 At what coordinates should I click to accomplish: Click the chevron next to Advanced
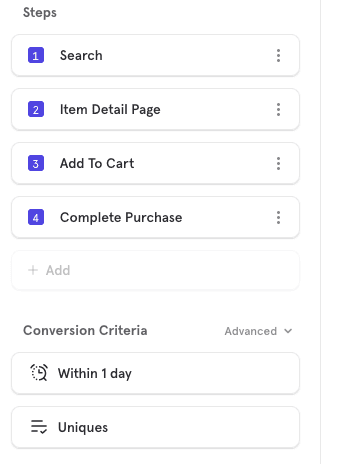coord(288,331)
